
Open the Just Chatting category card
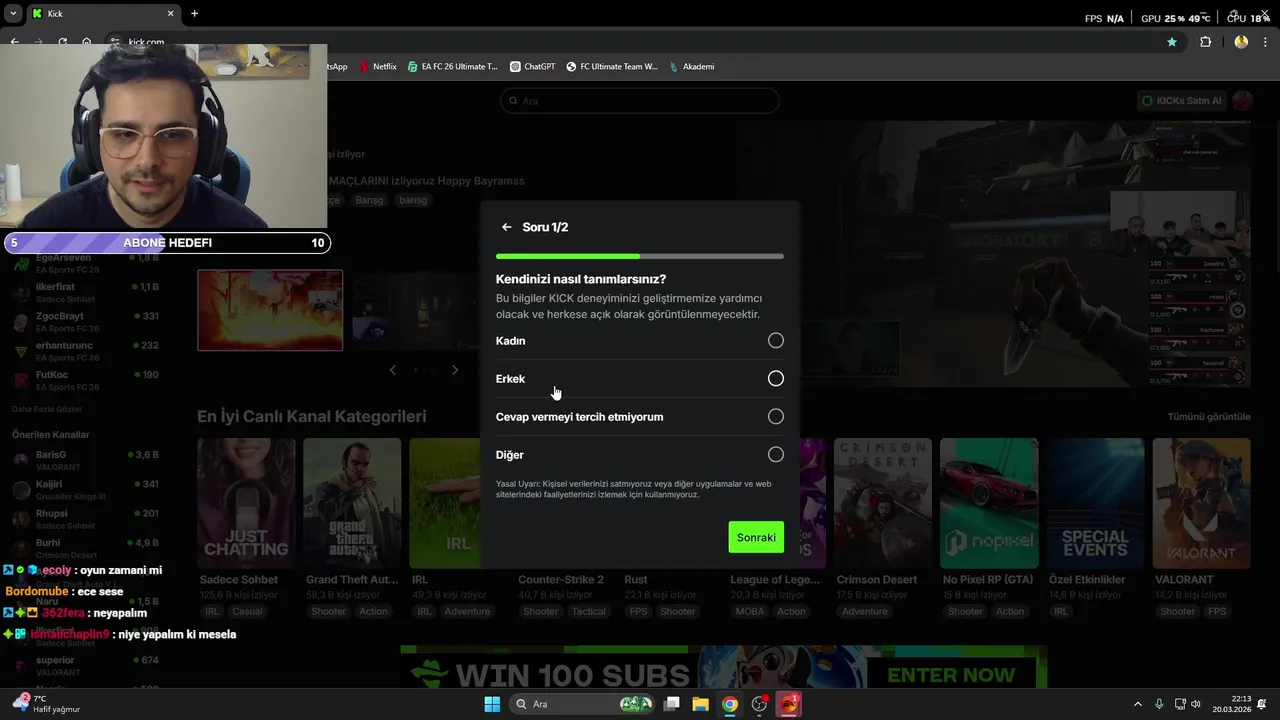coord(246,503)
